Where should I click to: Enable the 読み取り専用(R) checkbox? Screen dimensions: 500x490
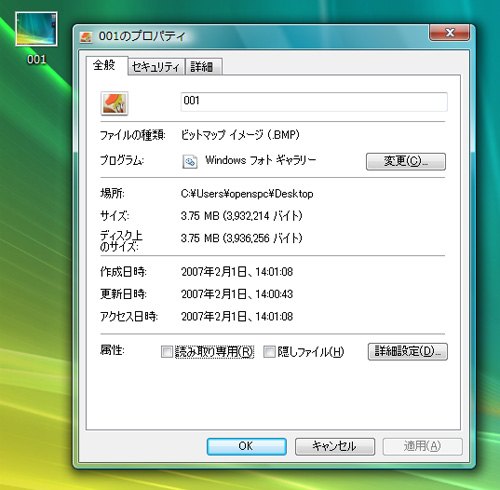(x=166, y=352)
